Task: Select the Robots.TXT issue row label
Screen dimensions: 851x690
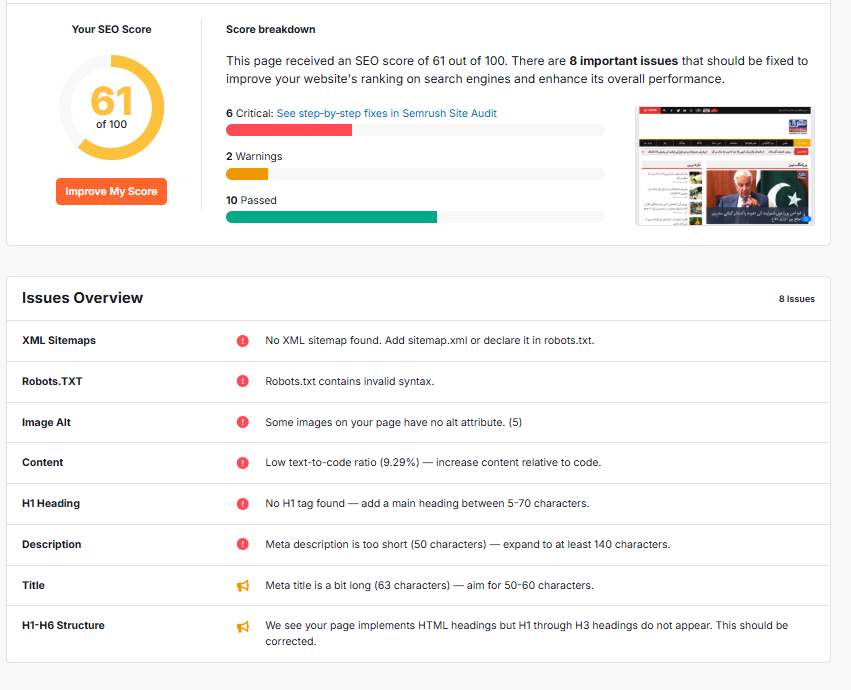Action: (52, 381)
